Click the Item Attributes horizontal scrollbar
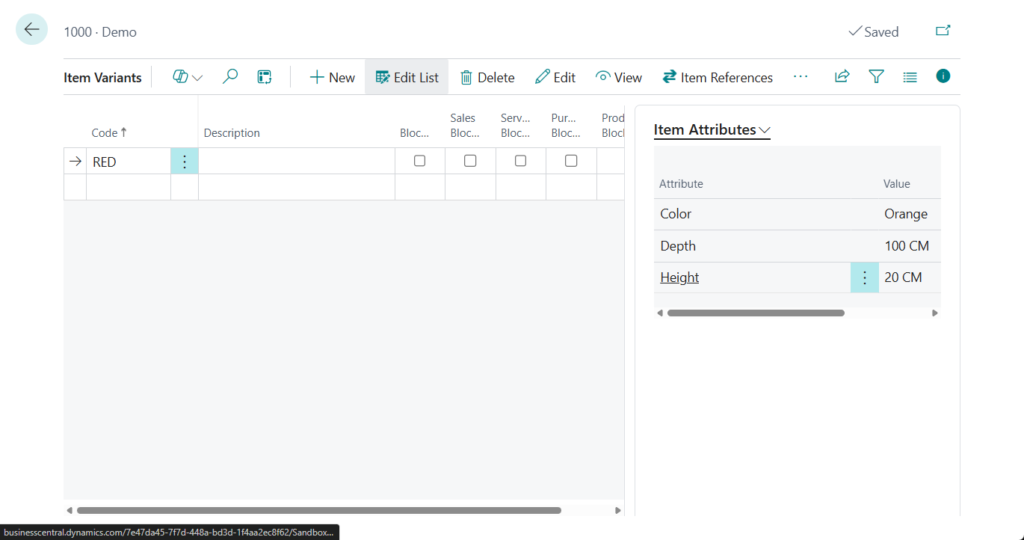The image size is (1024, 540). 755,313
